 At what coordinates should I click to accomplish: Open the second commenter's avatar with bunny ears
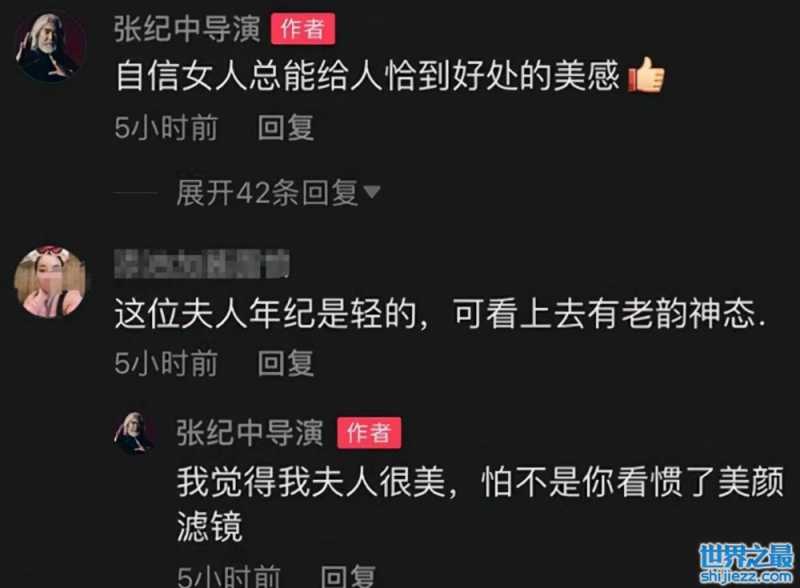(49, 282)
